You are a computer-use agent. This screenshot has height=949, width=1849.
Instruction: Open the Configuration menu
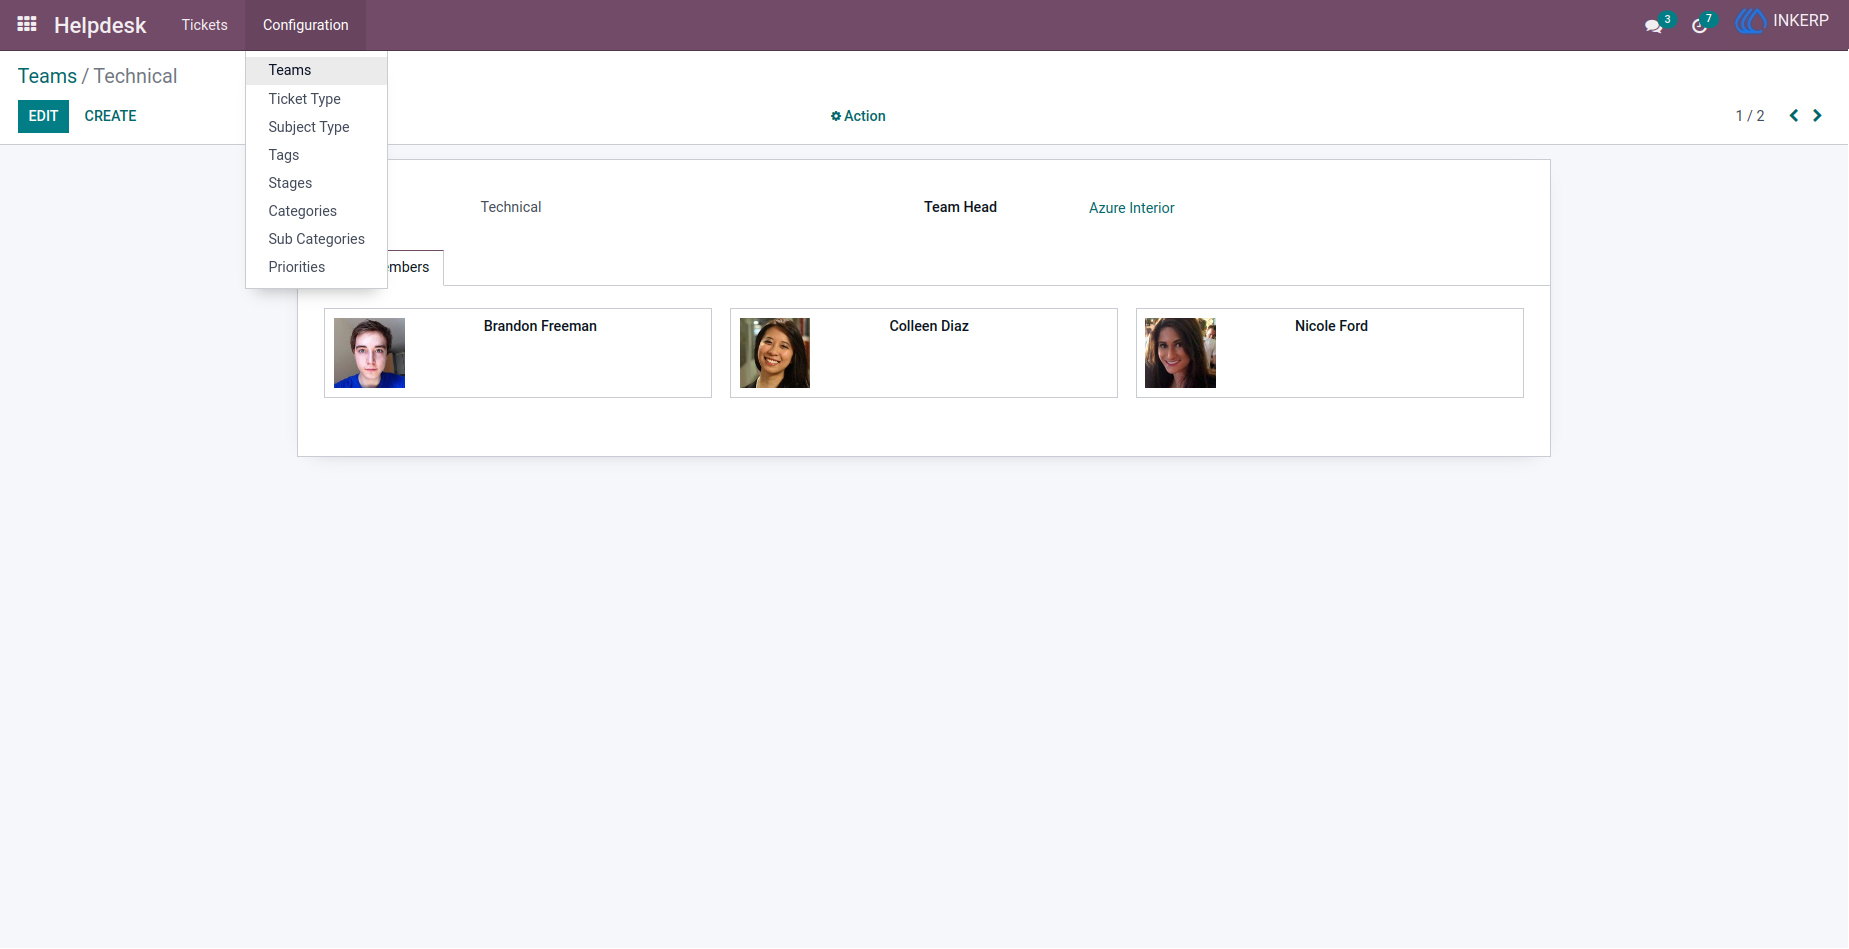(305, 25)
